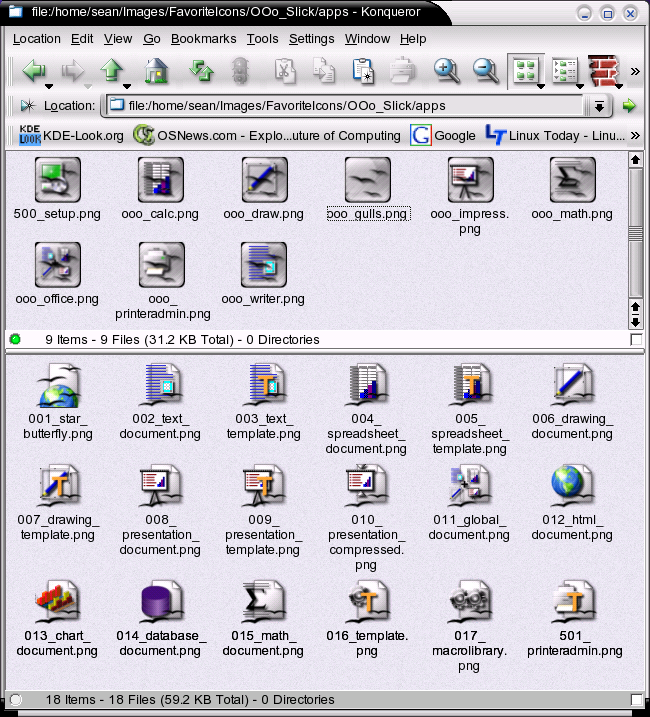The image size is (650, 717).
Task: Open the Help menu
Action: [413, 39]
